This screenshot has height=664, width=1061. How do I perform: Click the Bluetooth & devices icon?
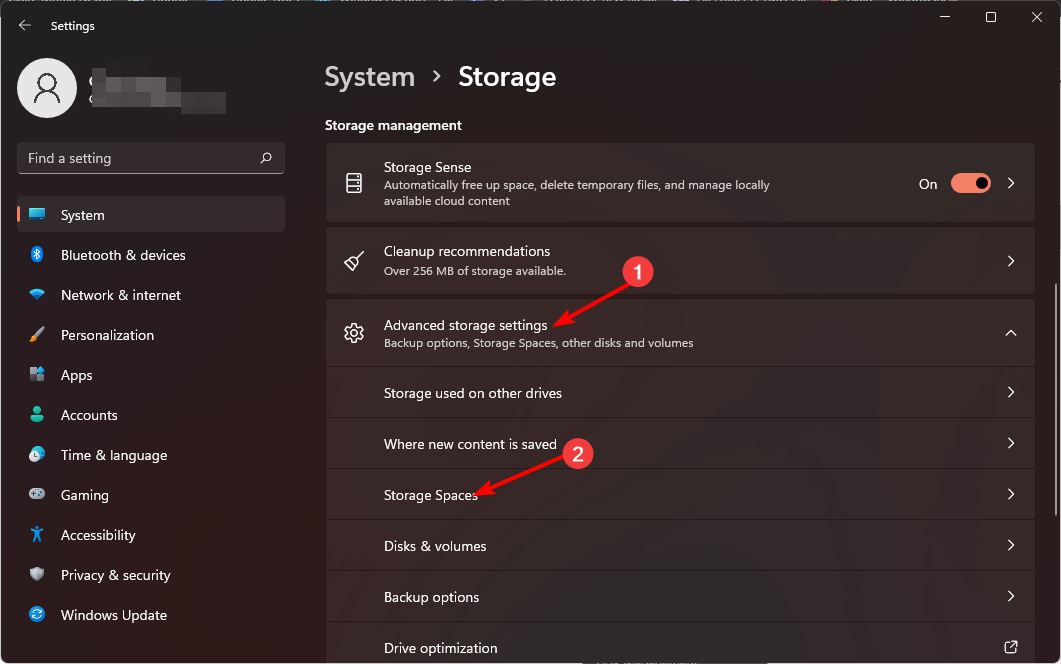pos(37,255)
